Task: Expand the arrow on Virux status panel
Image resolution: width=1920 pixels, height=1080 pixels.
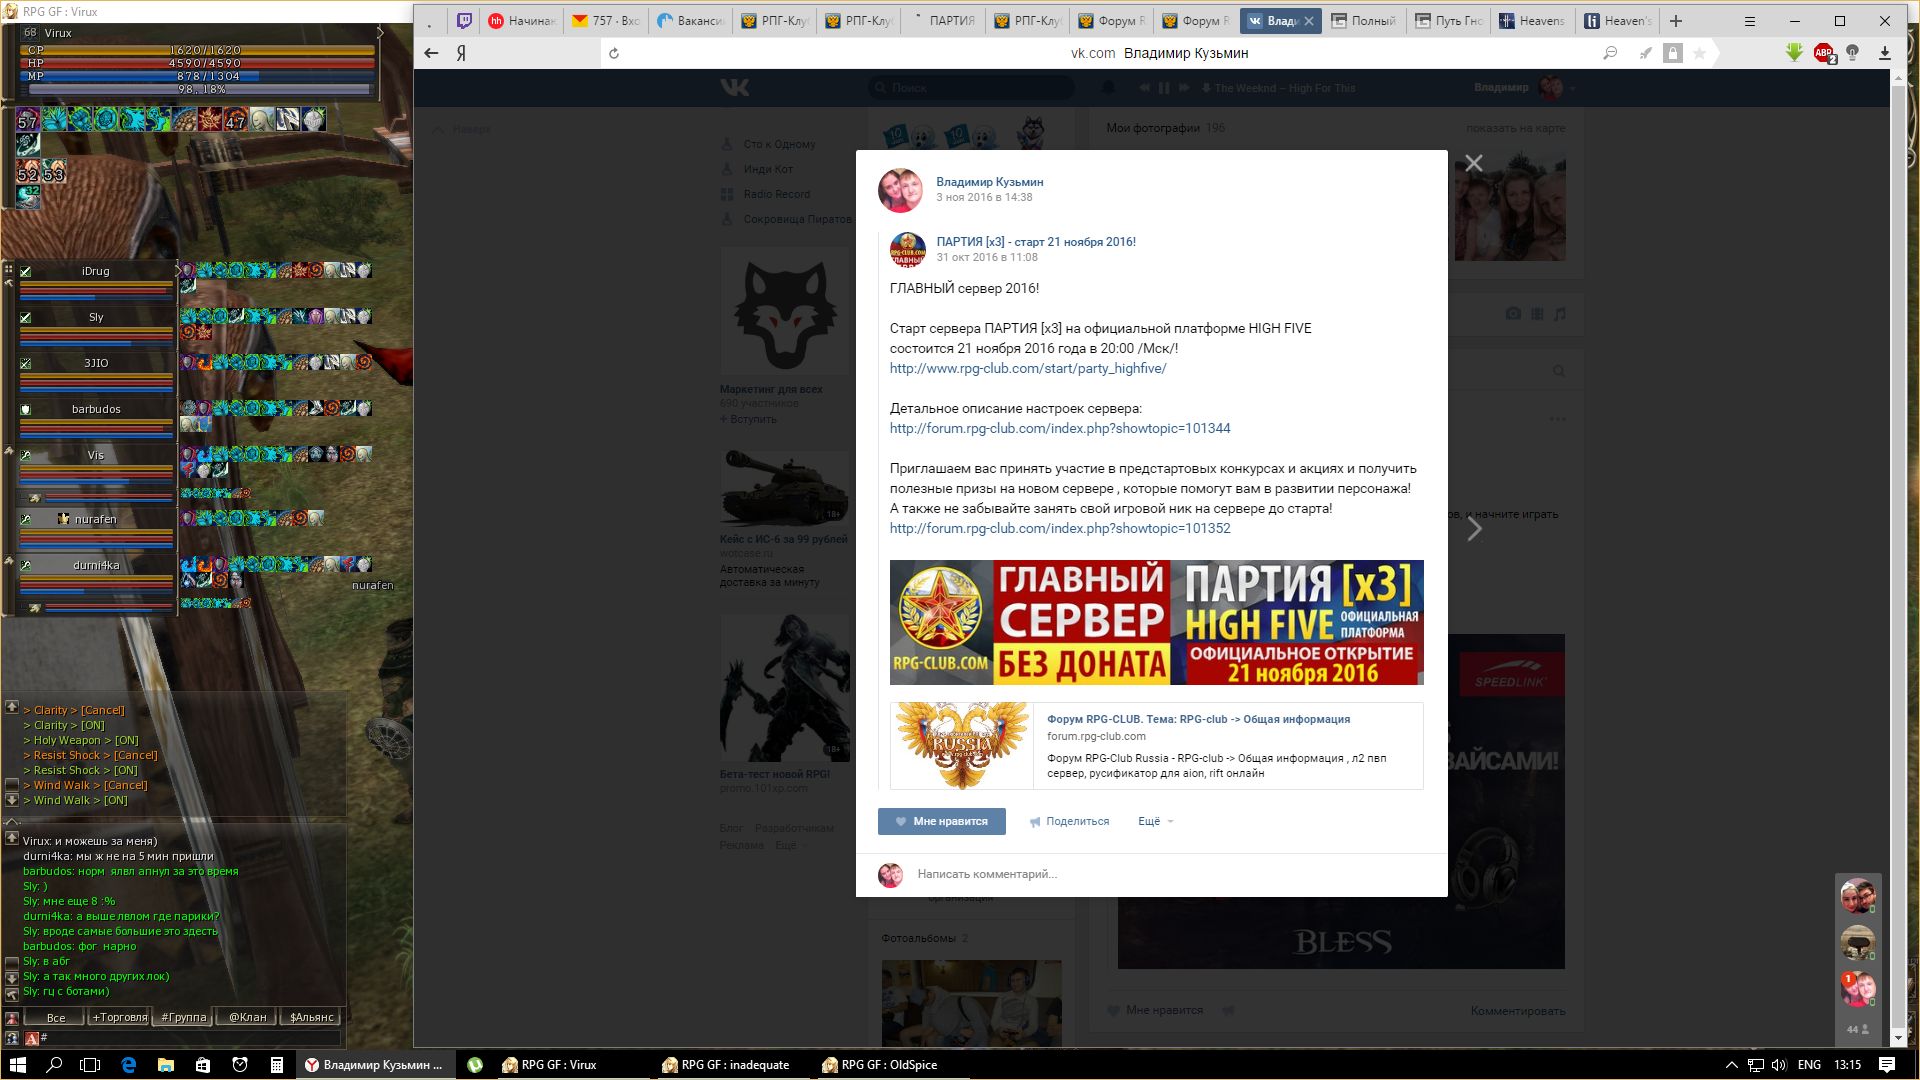Action: tap(380, 33)
